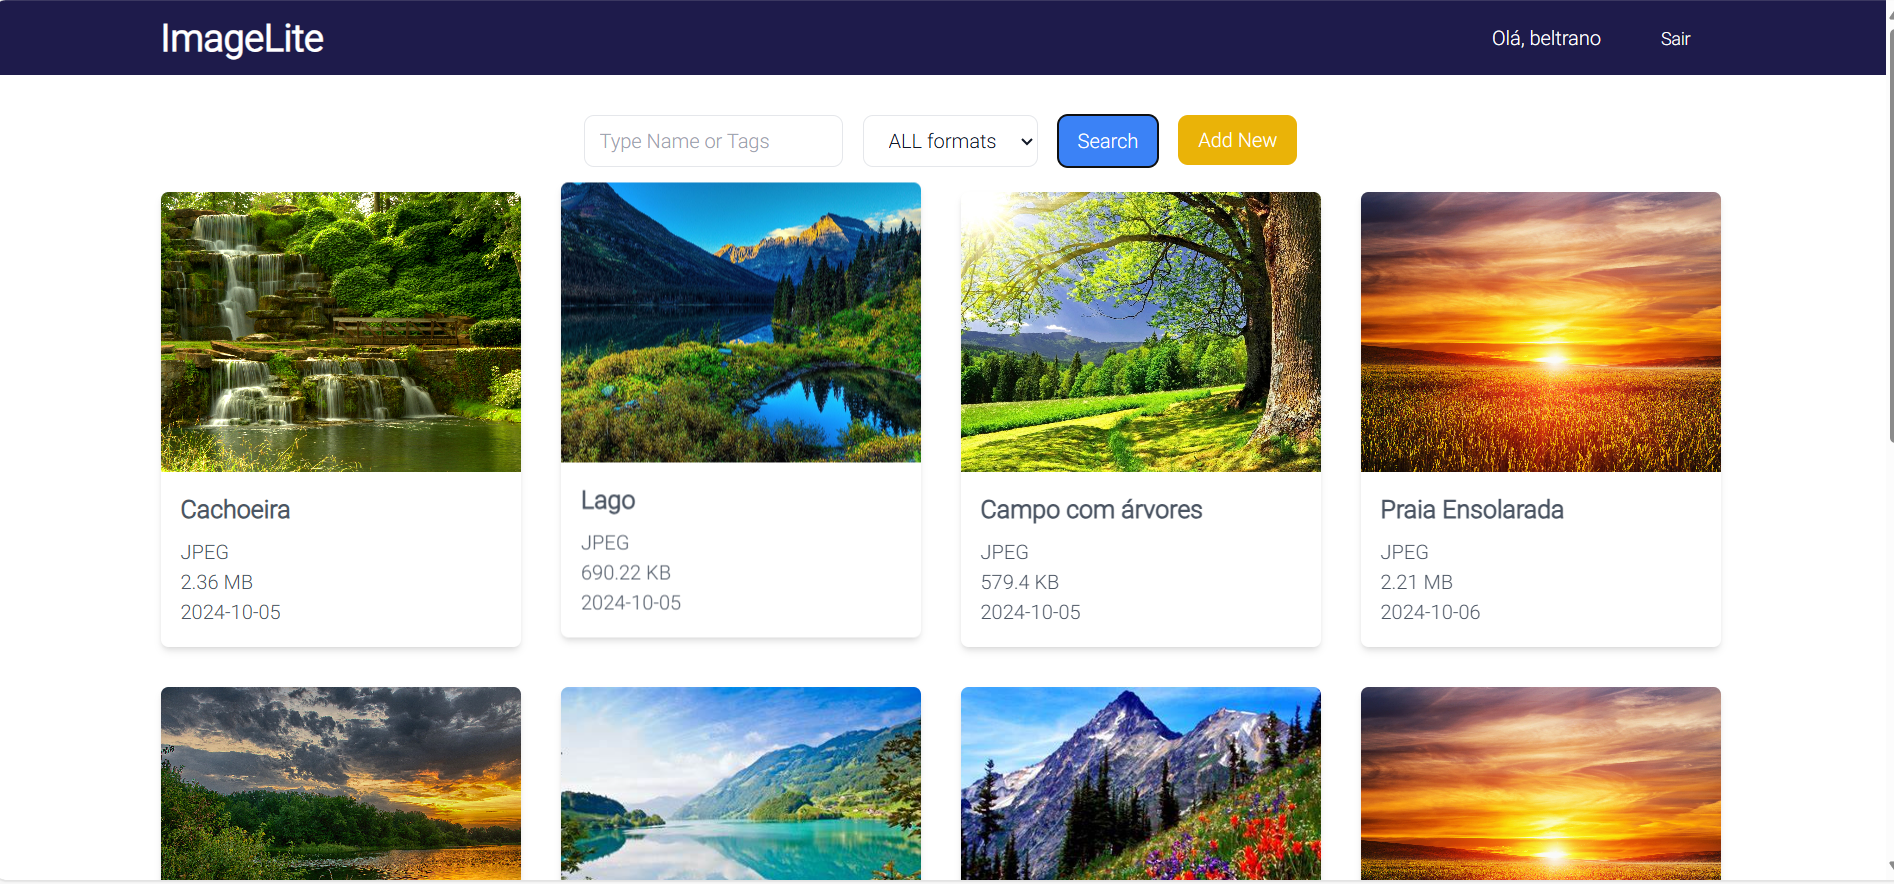
Task: Click the Campo com árvores title
Action: click(1091, 510)
